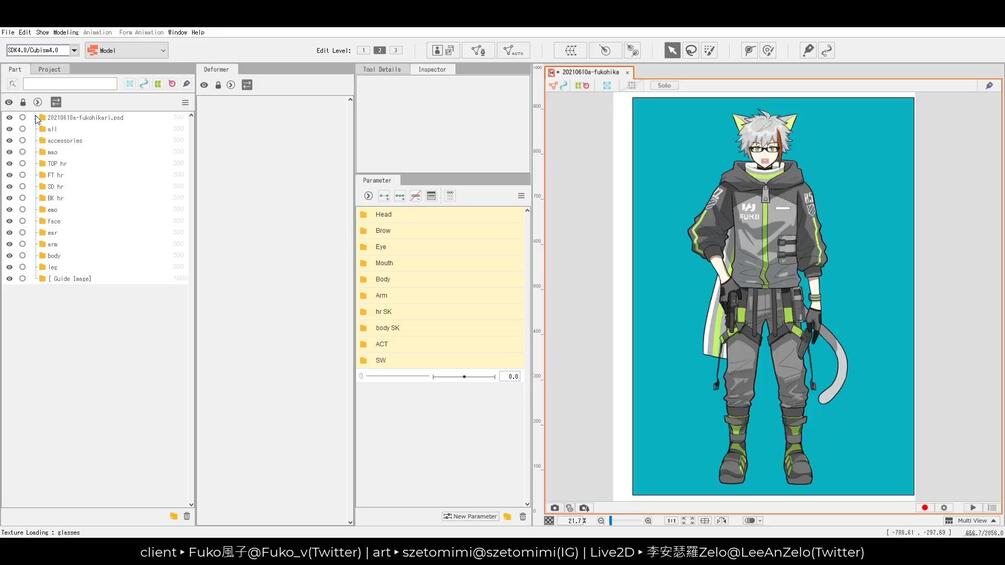Click the New Parameter button
The image size is (1005, 565).
[470, 516]
